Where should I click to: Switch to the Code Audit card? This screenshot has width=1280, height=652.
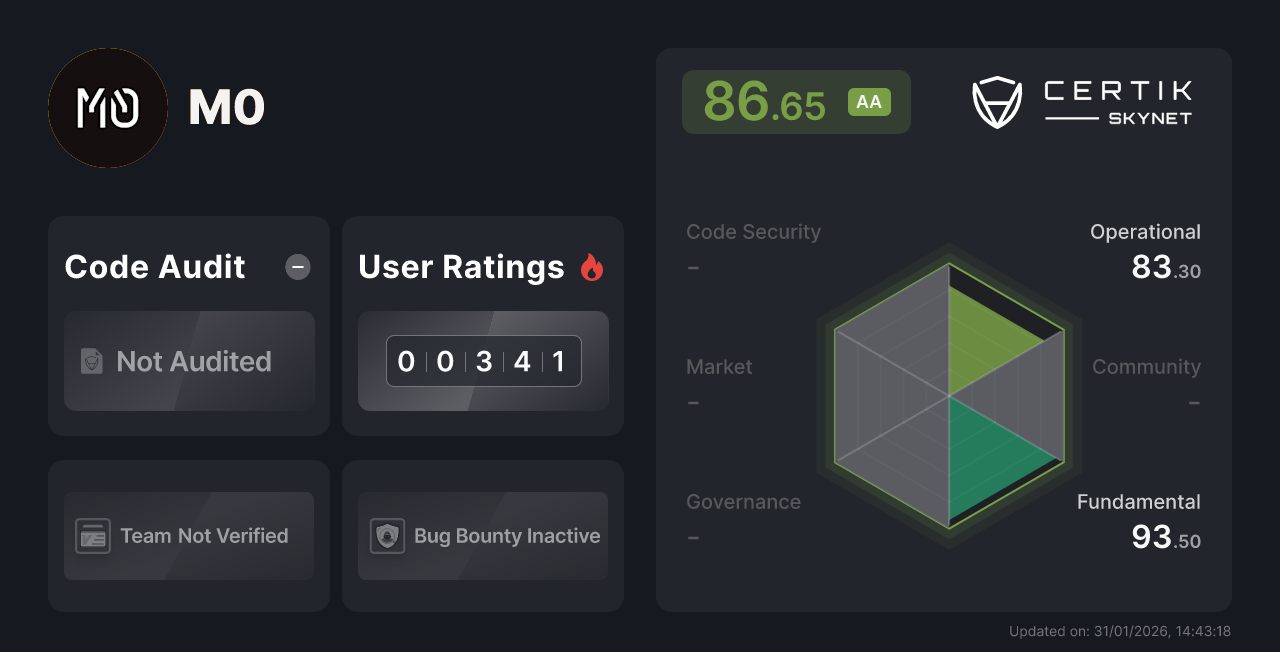tap(189, 325)
